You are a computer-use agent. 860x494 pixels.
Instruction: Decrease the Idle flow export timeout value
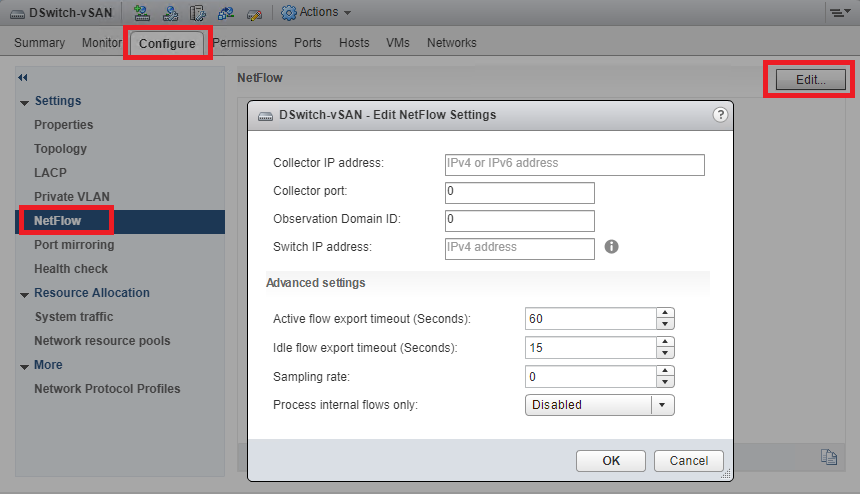[664, 352]
